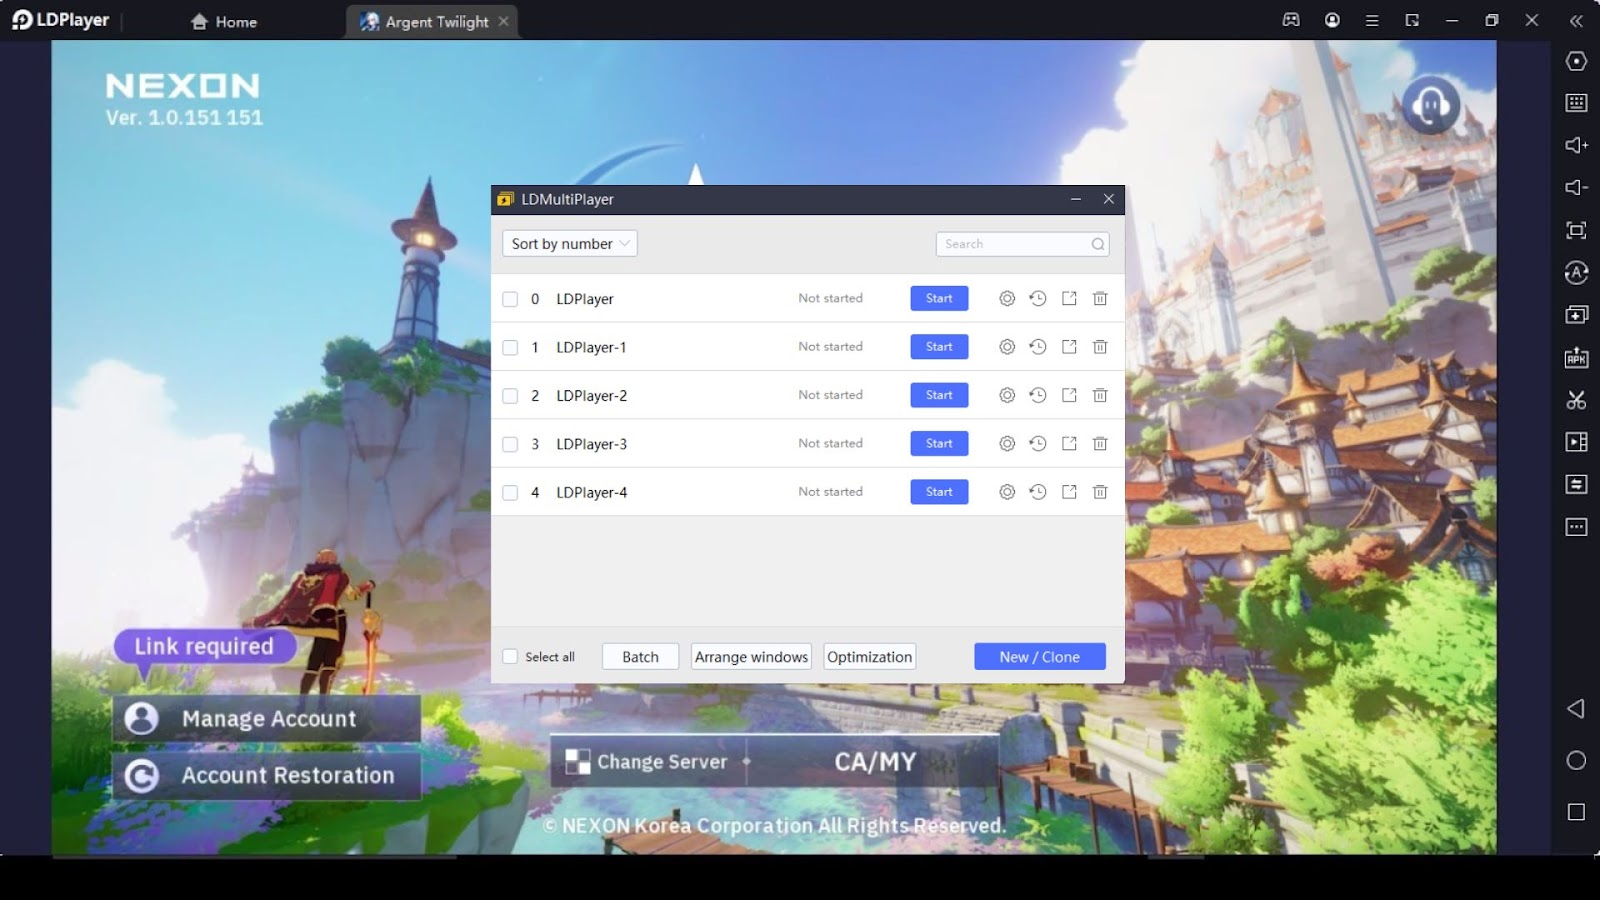Open account profile icon in title bar
This screenshot has height=900, width=1600.
click(1332, 20)
